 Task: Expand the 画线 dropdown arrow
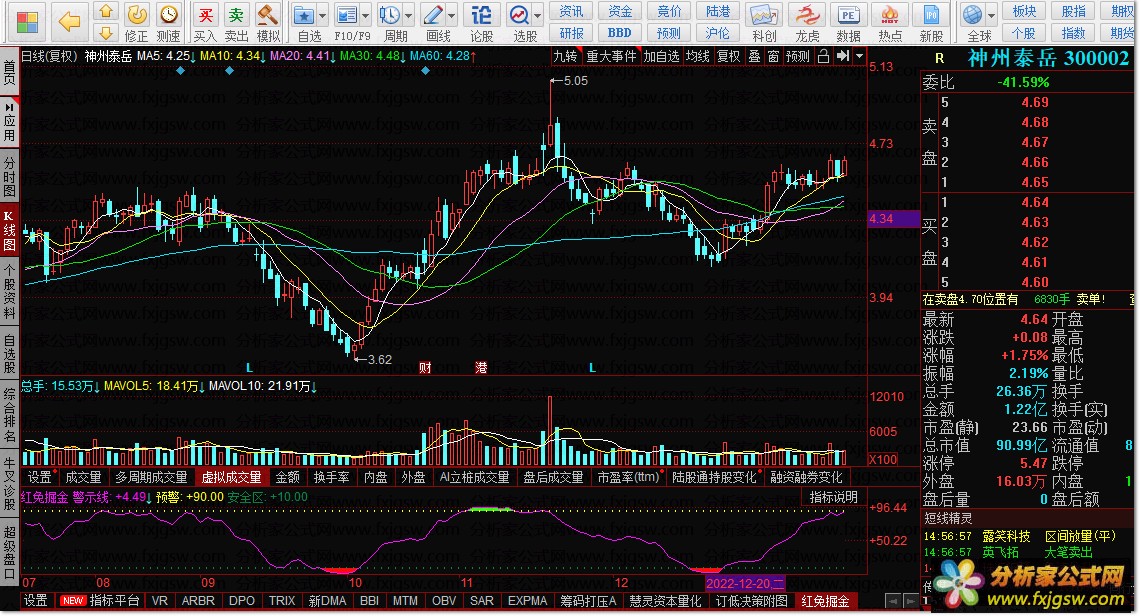click(452, 15)
